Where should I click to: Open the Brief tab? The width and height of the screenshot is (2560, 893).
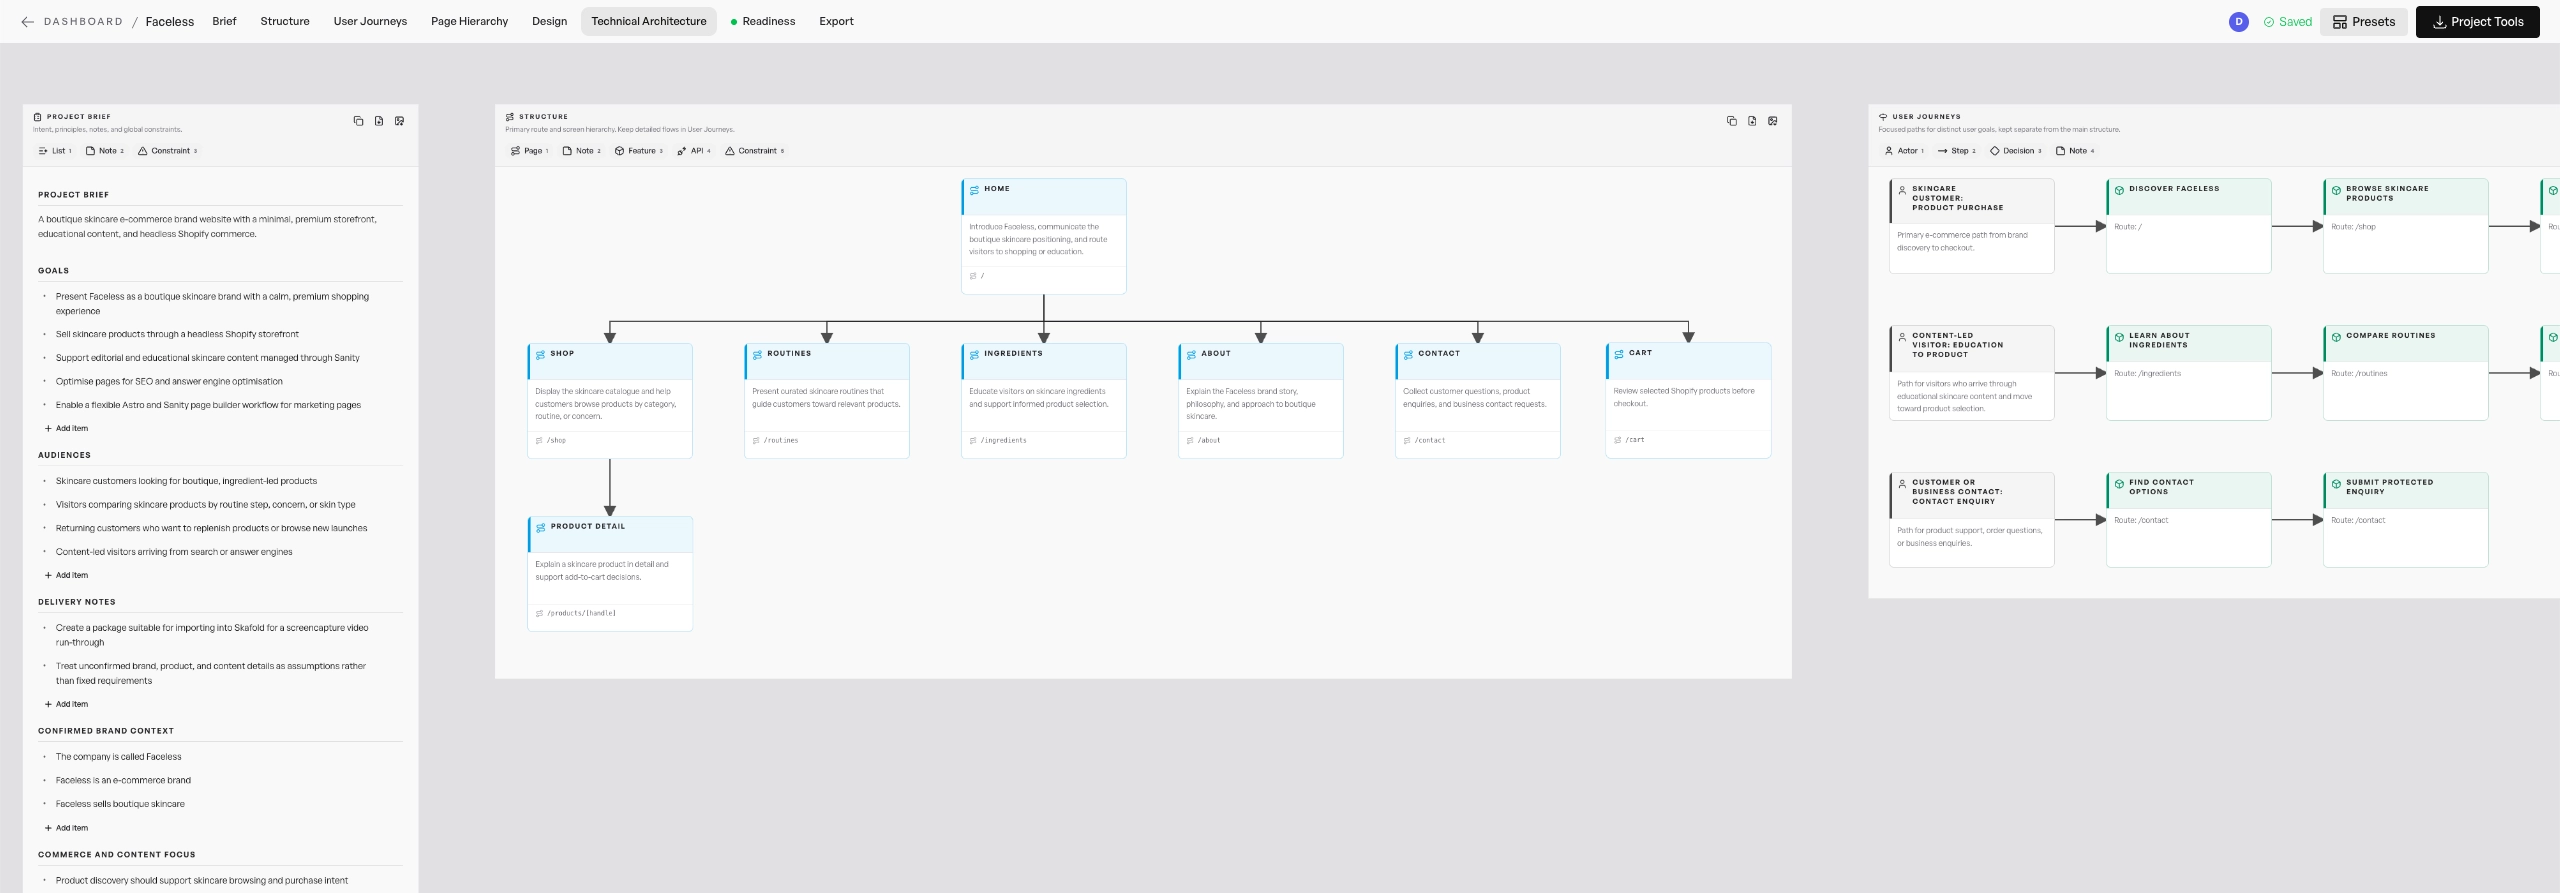224,21
